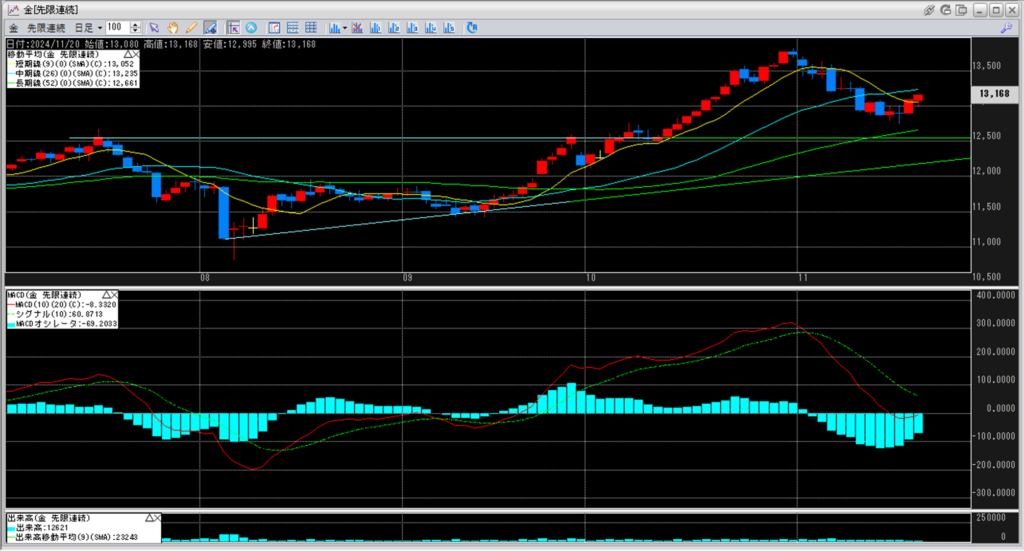Toggle the crosshair cursor display button

[233, 27]
